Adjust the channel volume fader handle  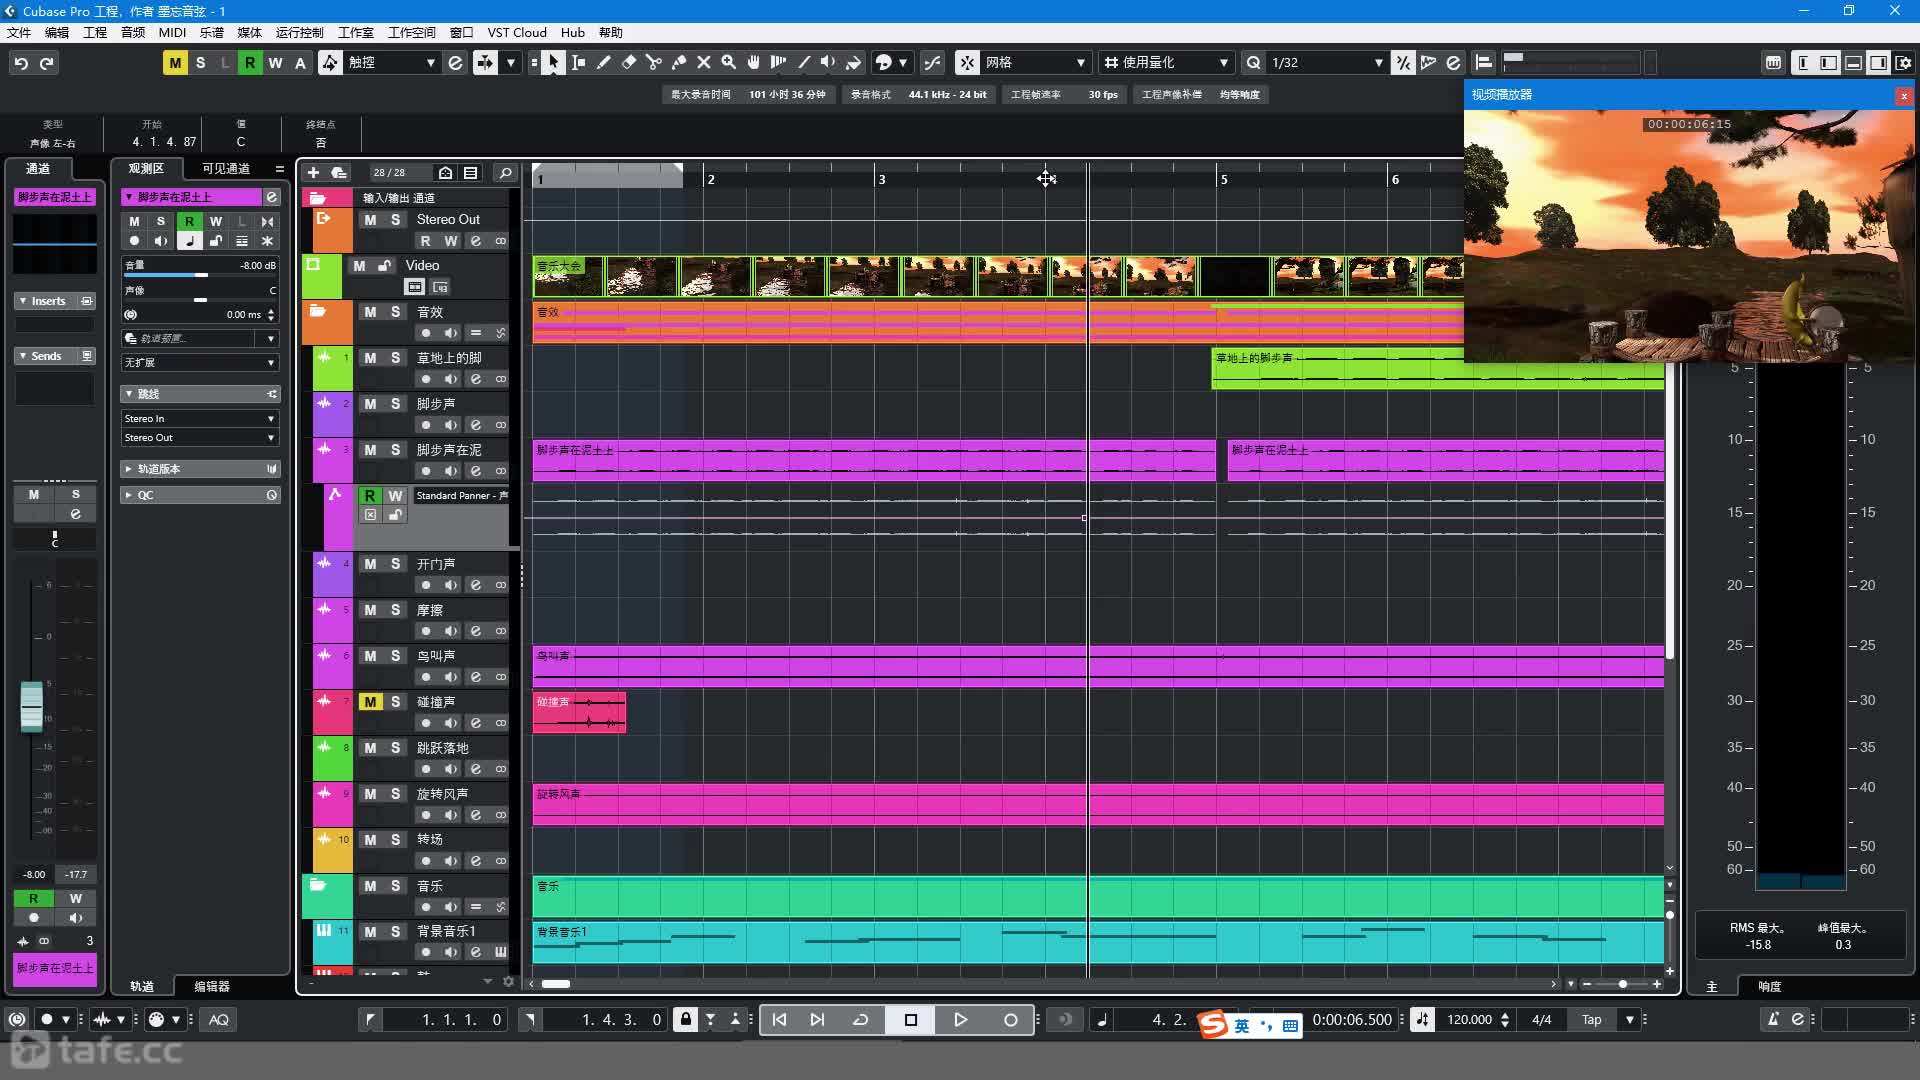pos(32,706)
